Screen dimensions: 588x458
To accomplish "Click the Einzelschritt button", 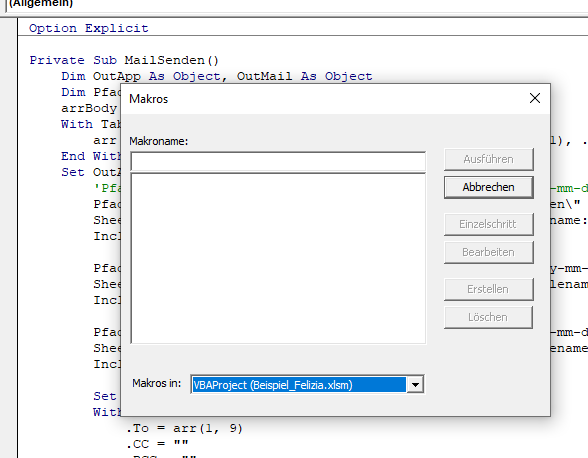I will [489, 224].
